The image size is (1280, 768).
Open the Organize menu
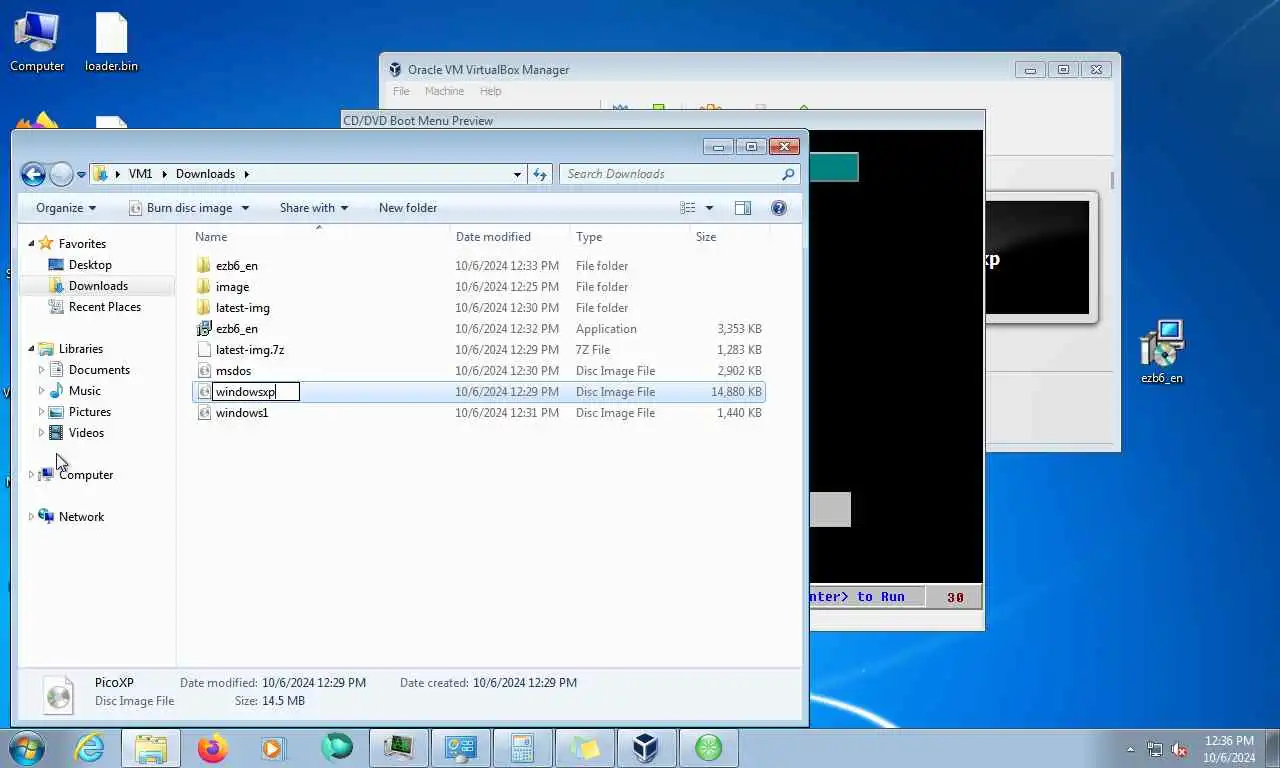[66, 208]
